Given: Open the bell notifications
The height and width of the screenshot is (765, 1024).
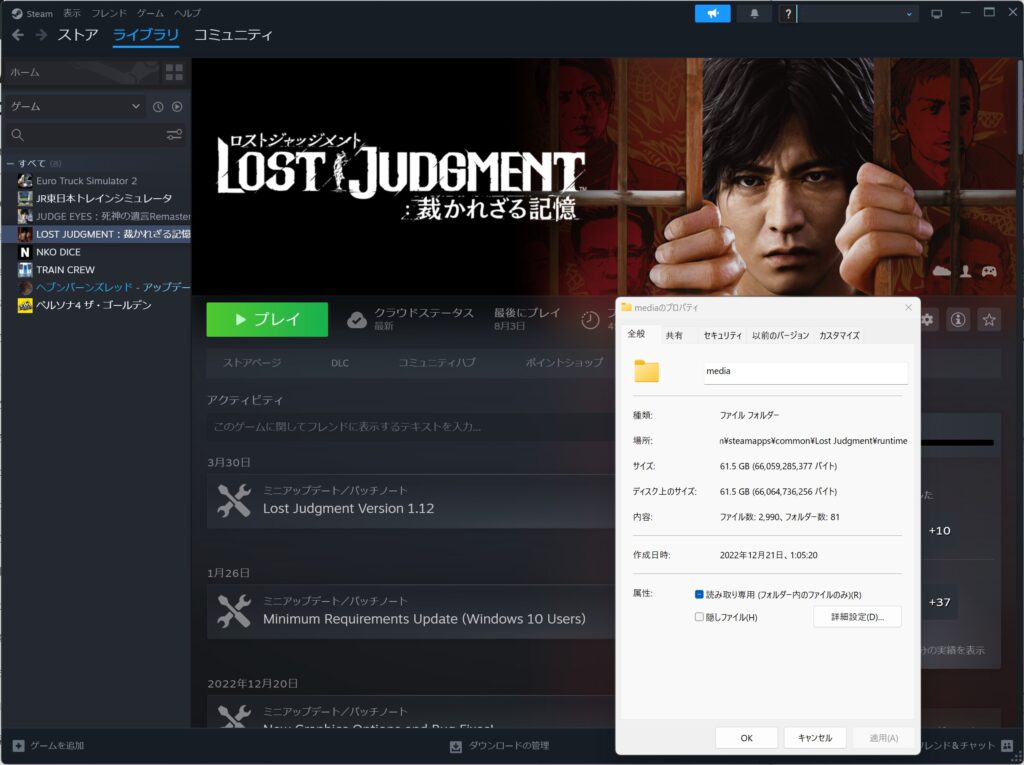Looking at the screenshot, I should coord(754,13).
